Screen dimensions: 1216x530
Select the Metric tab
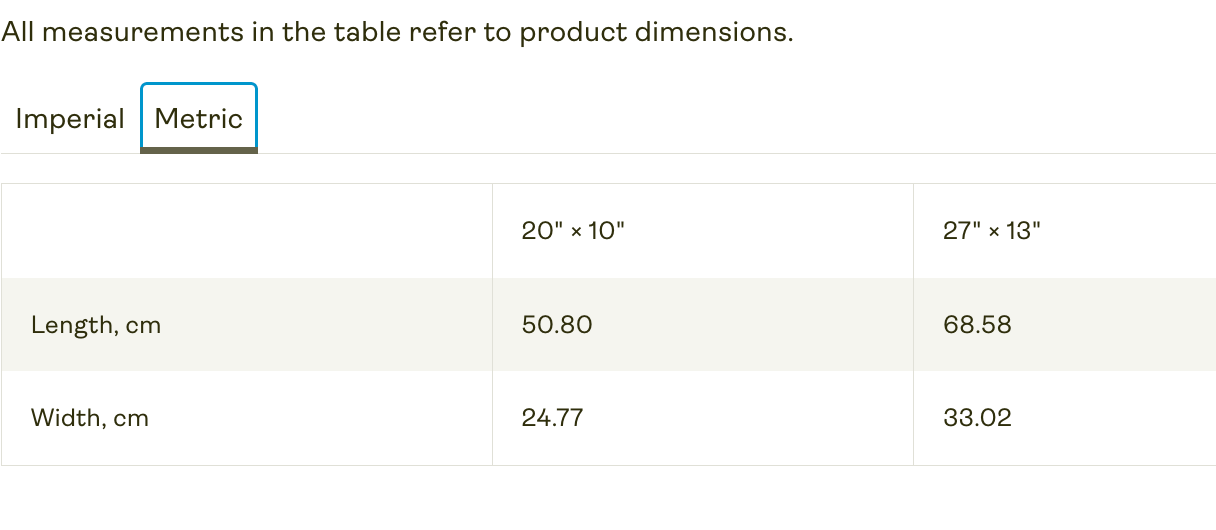pyautogui.click(x=199, y=119)
